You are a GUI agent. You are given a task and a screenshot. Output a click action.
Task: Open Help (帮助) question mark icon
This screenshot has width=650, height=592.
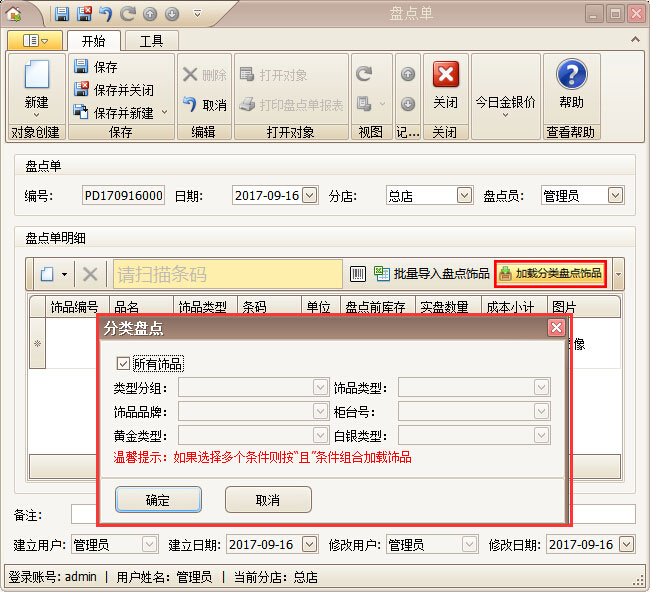coord(571,76)
